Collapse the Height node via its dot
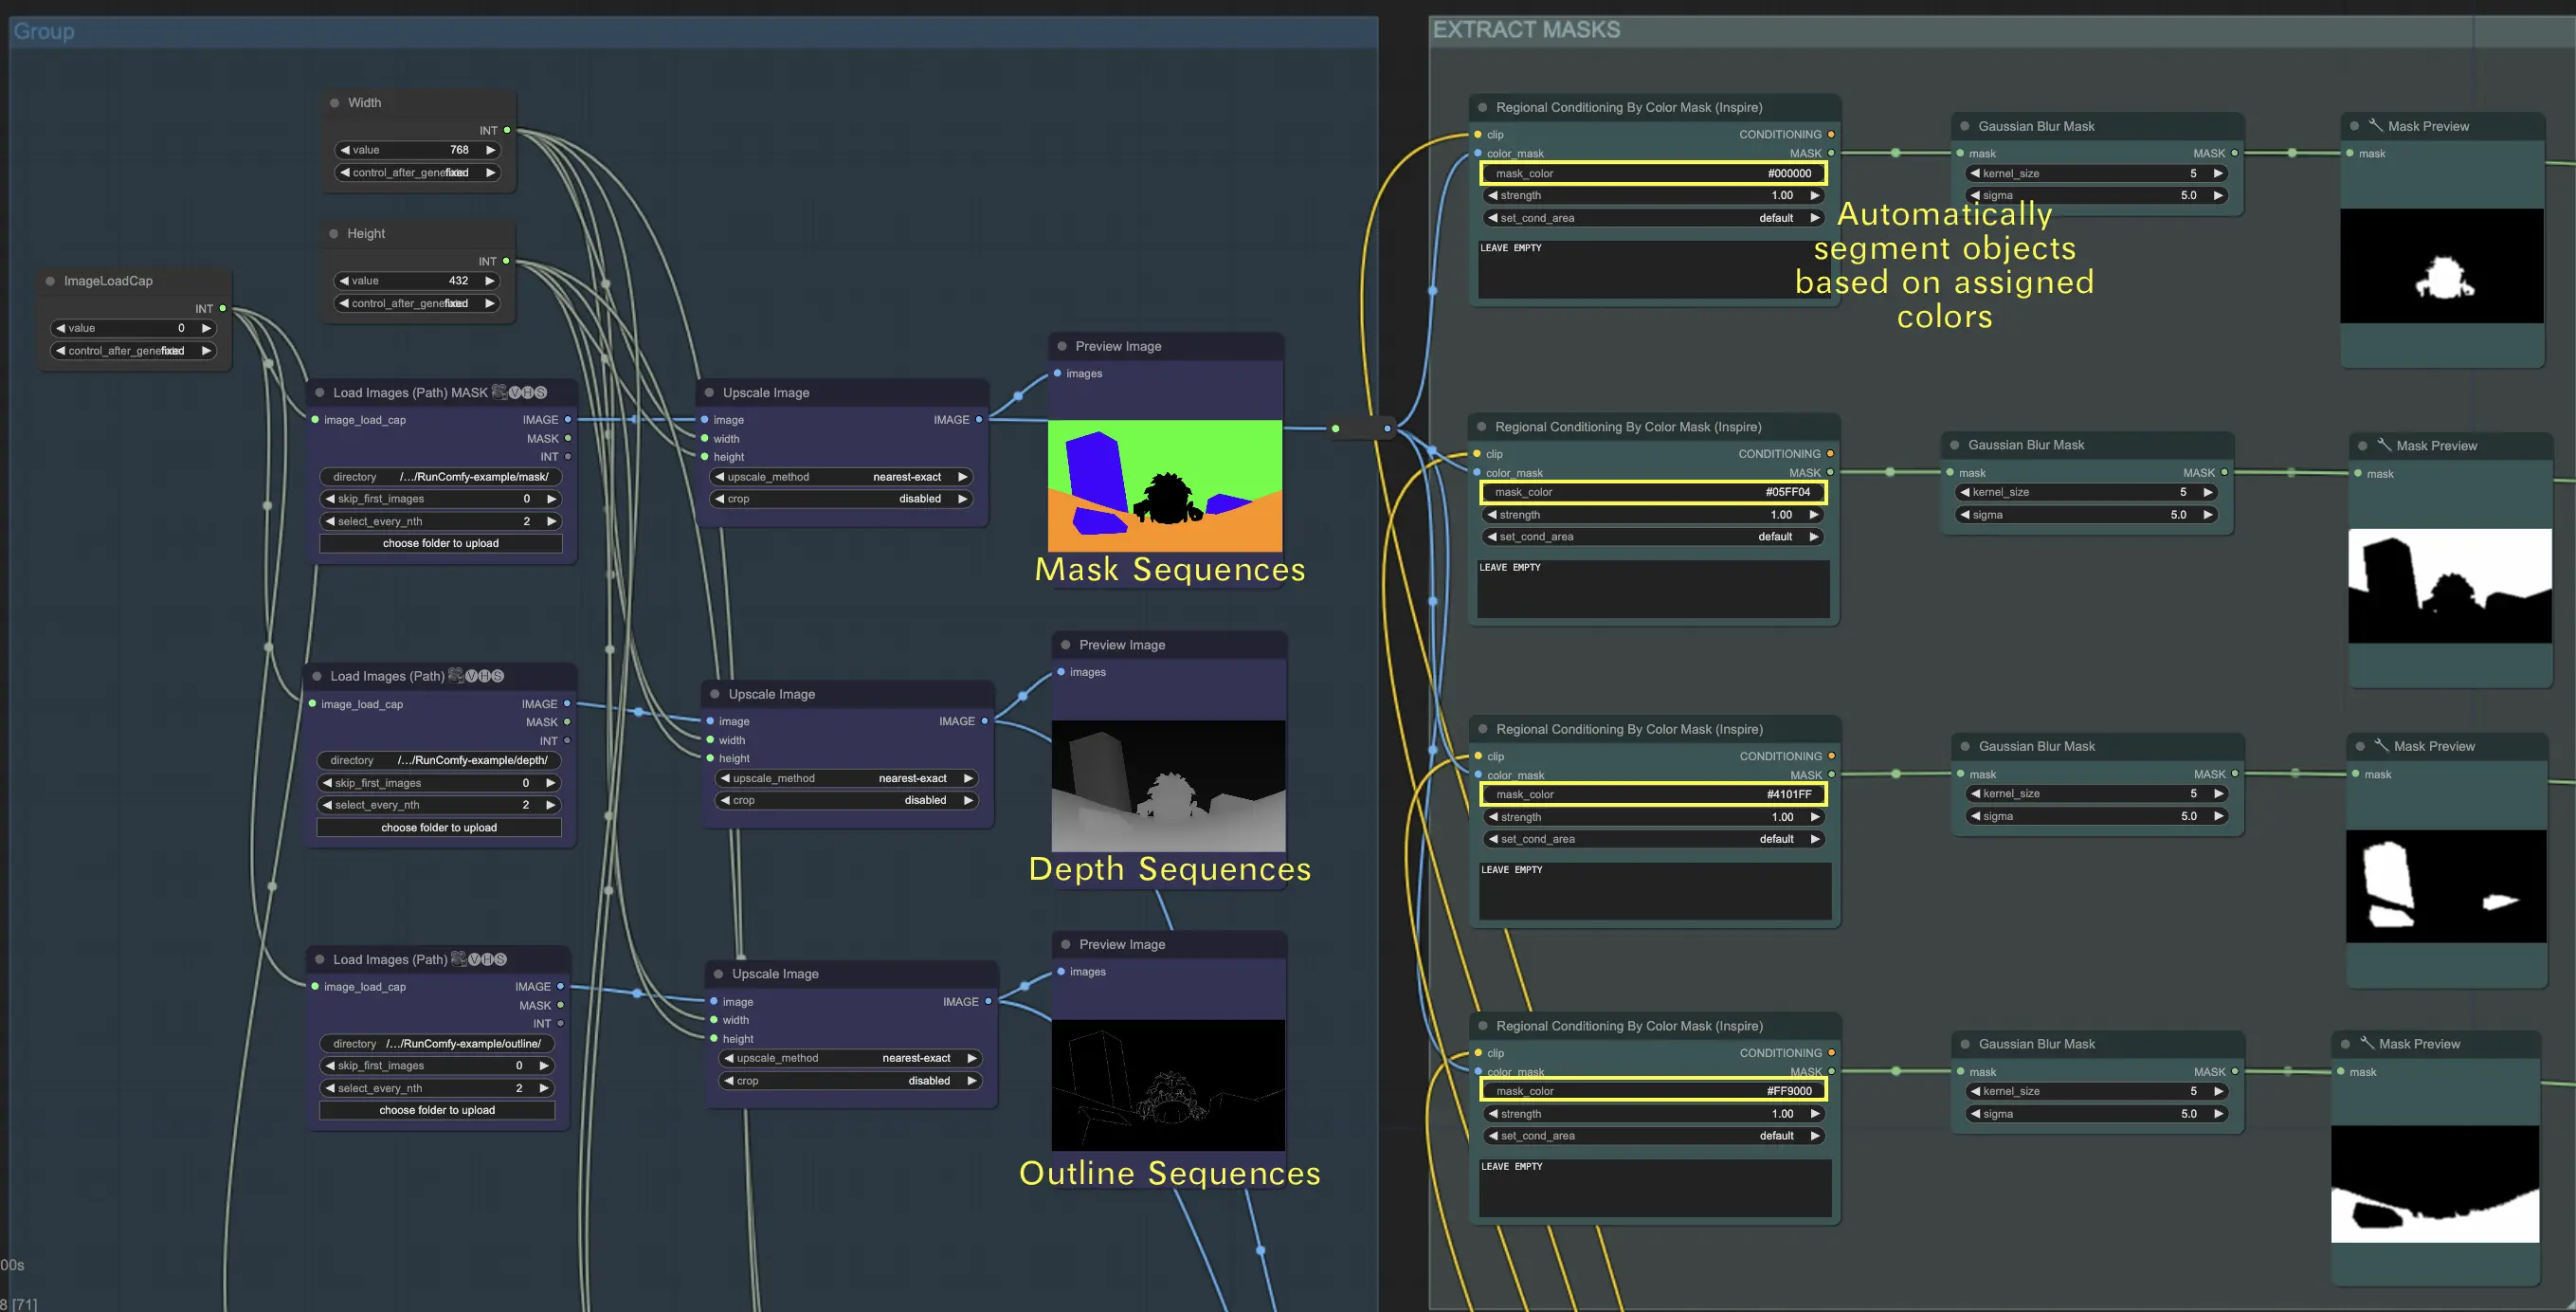 click(x=334, y=234)
